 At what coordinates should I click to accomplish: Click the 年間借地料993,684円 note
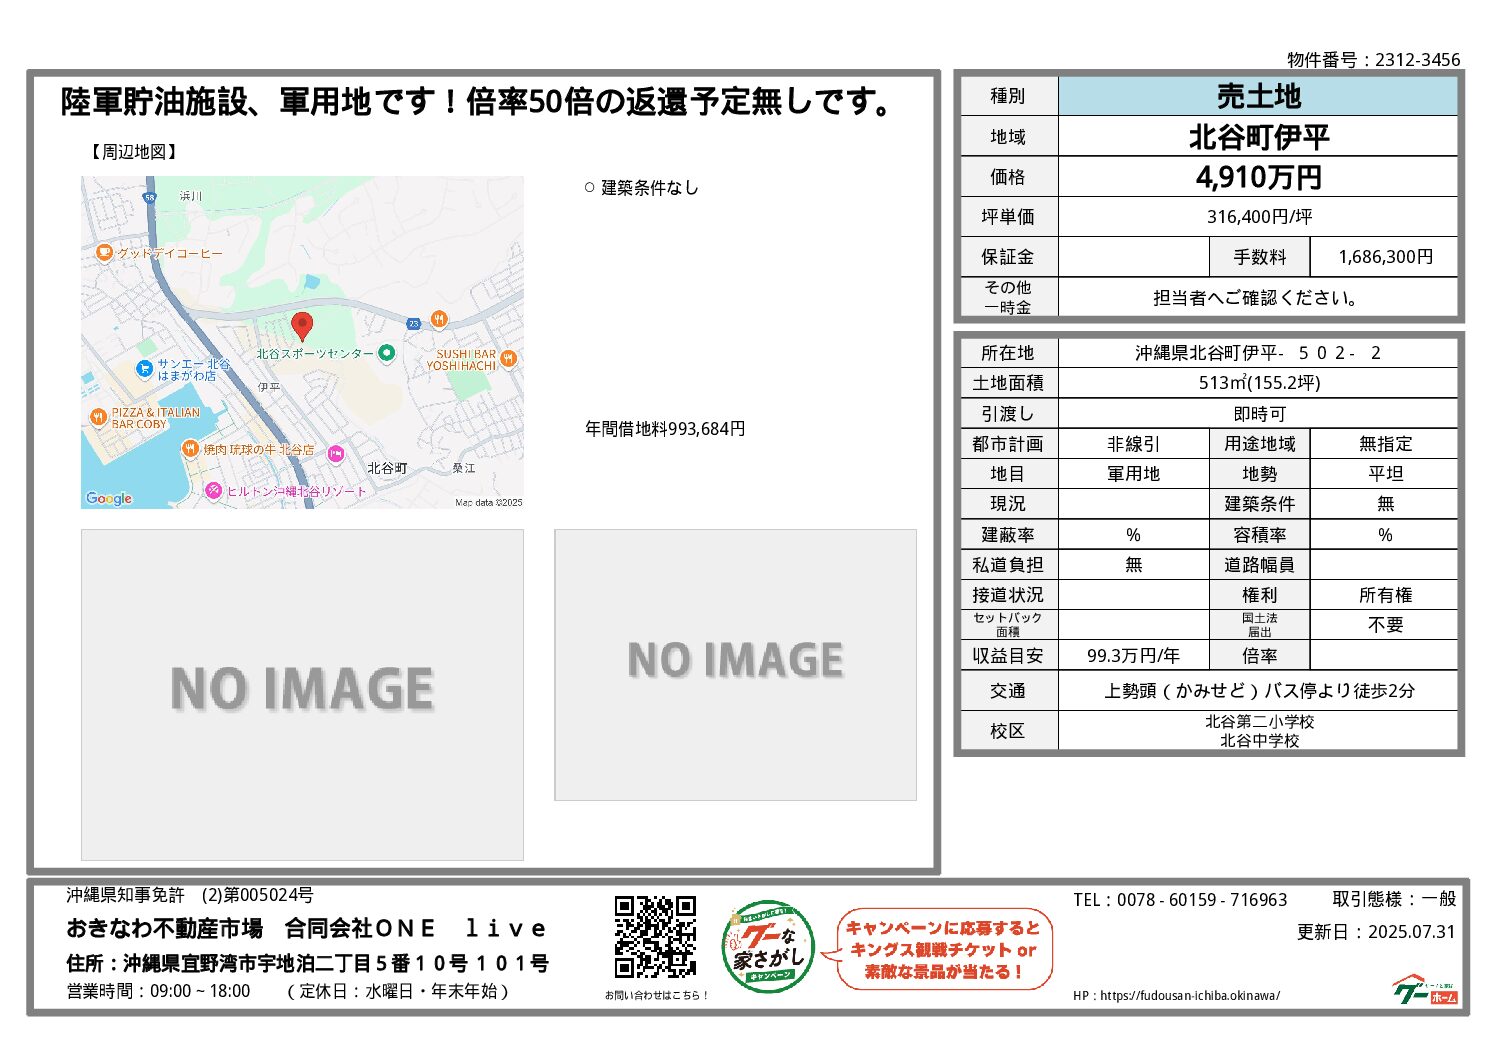tap(665, 429)
